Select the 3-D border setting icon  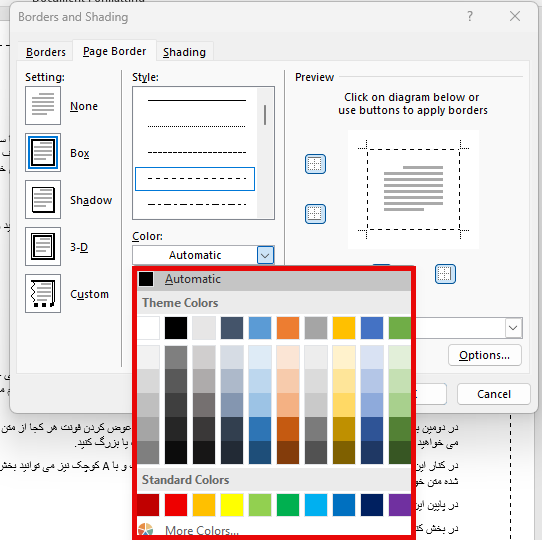[x=43, y=246]
